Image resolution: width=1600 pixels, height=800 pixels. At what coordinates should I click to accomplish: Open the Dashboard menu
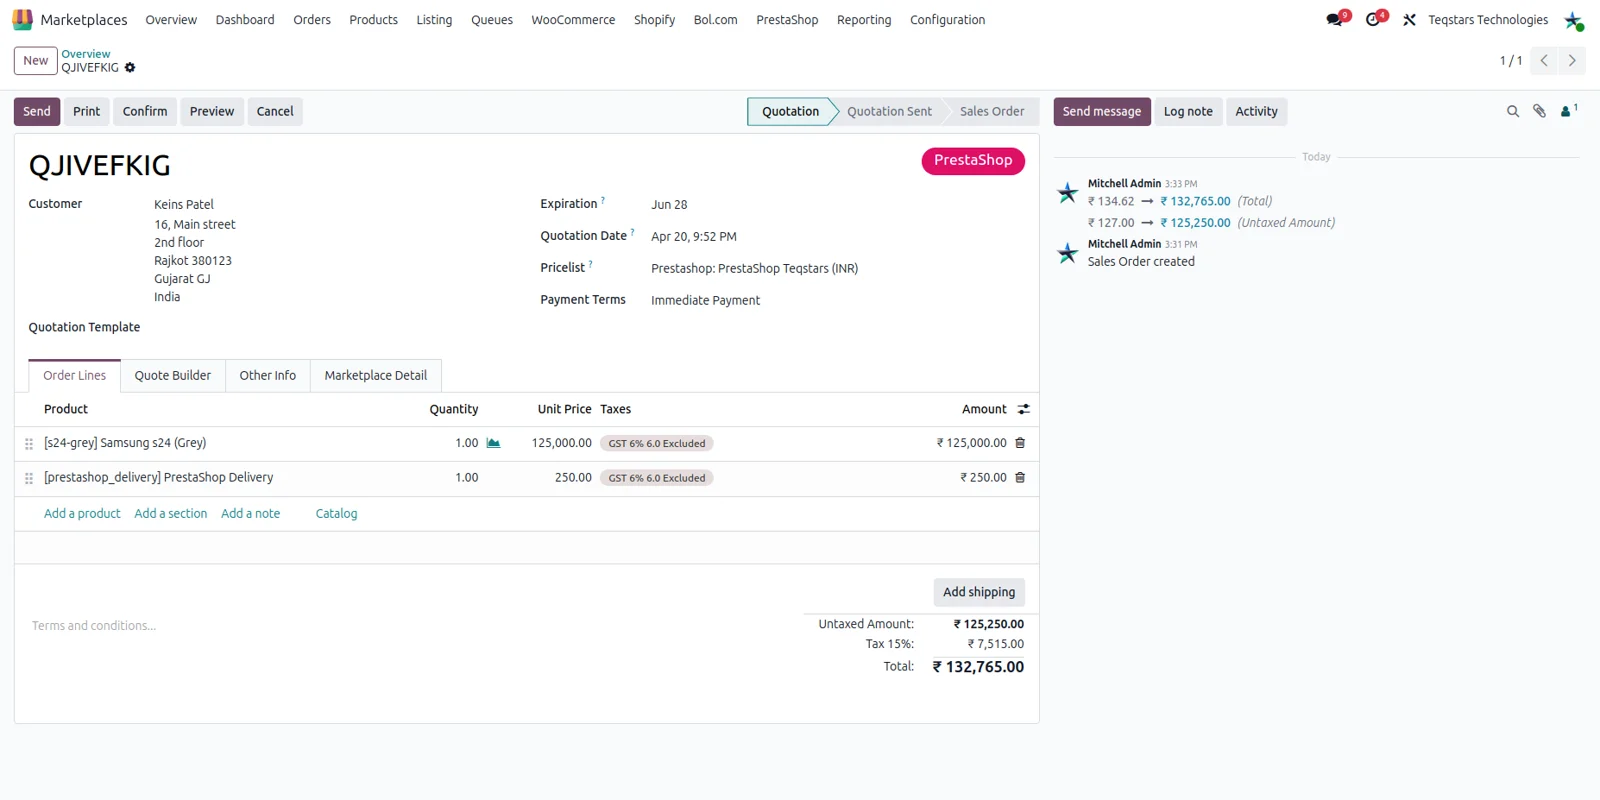coord(245,20)
